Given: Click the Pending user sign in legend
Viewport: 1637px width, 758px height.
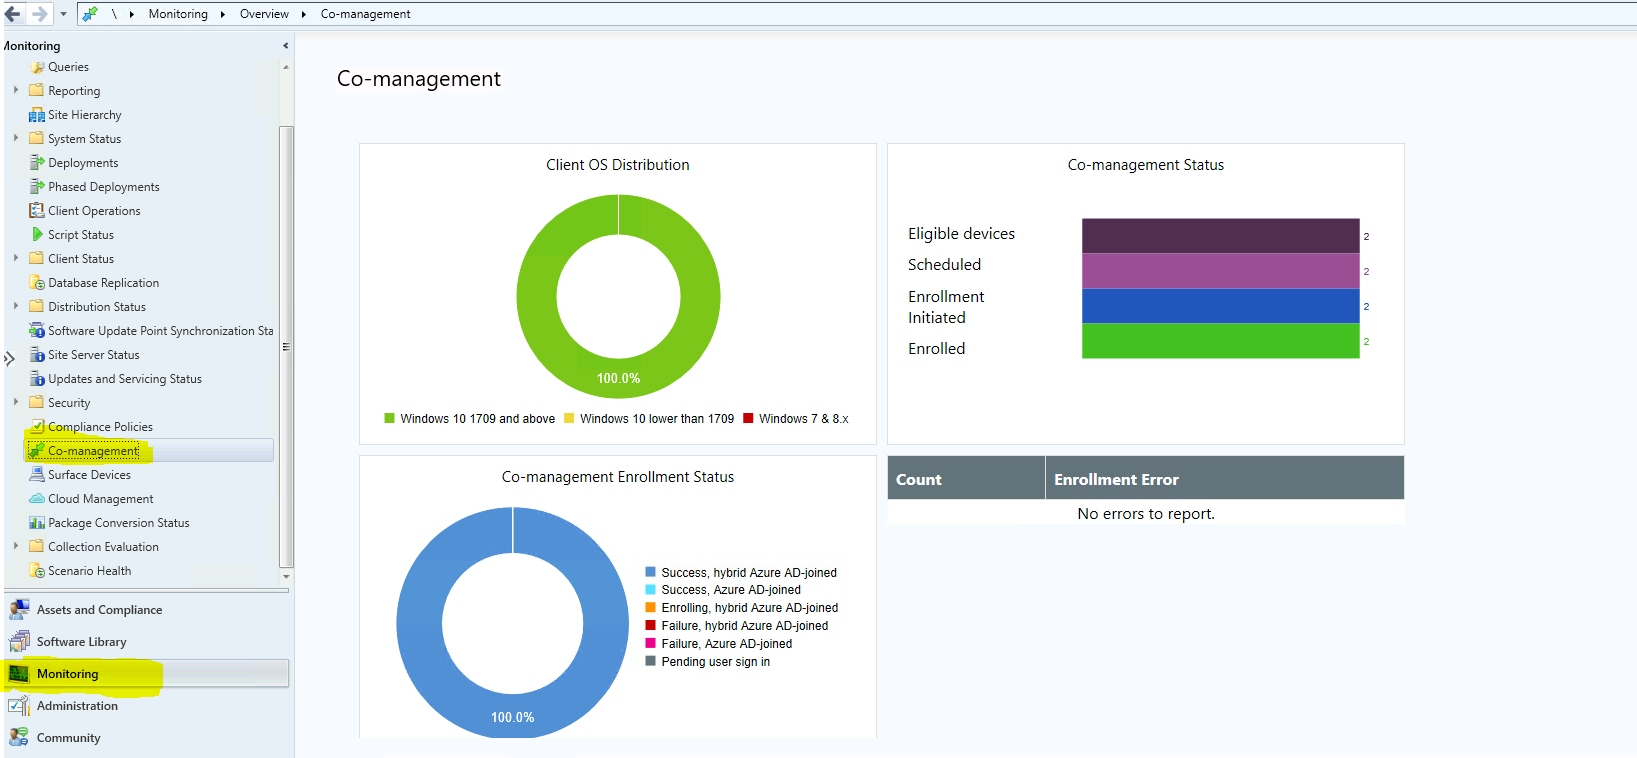Looking at the screenshot, I should (708, 662).
